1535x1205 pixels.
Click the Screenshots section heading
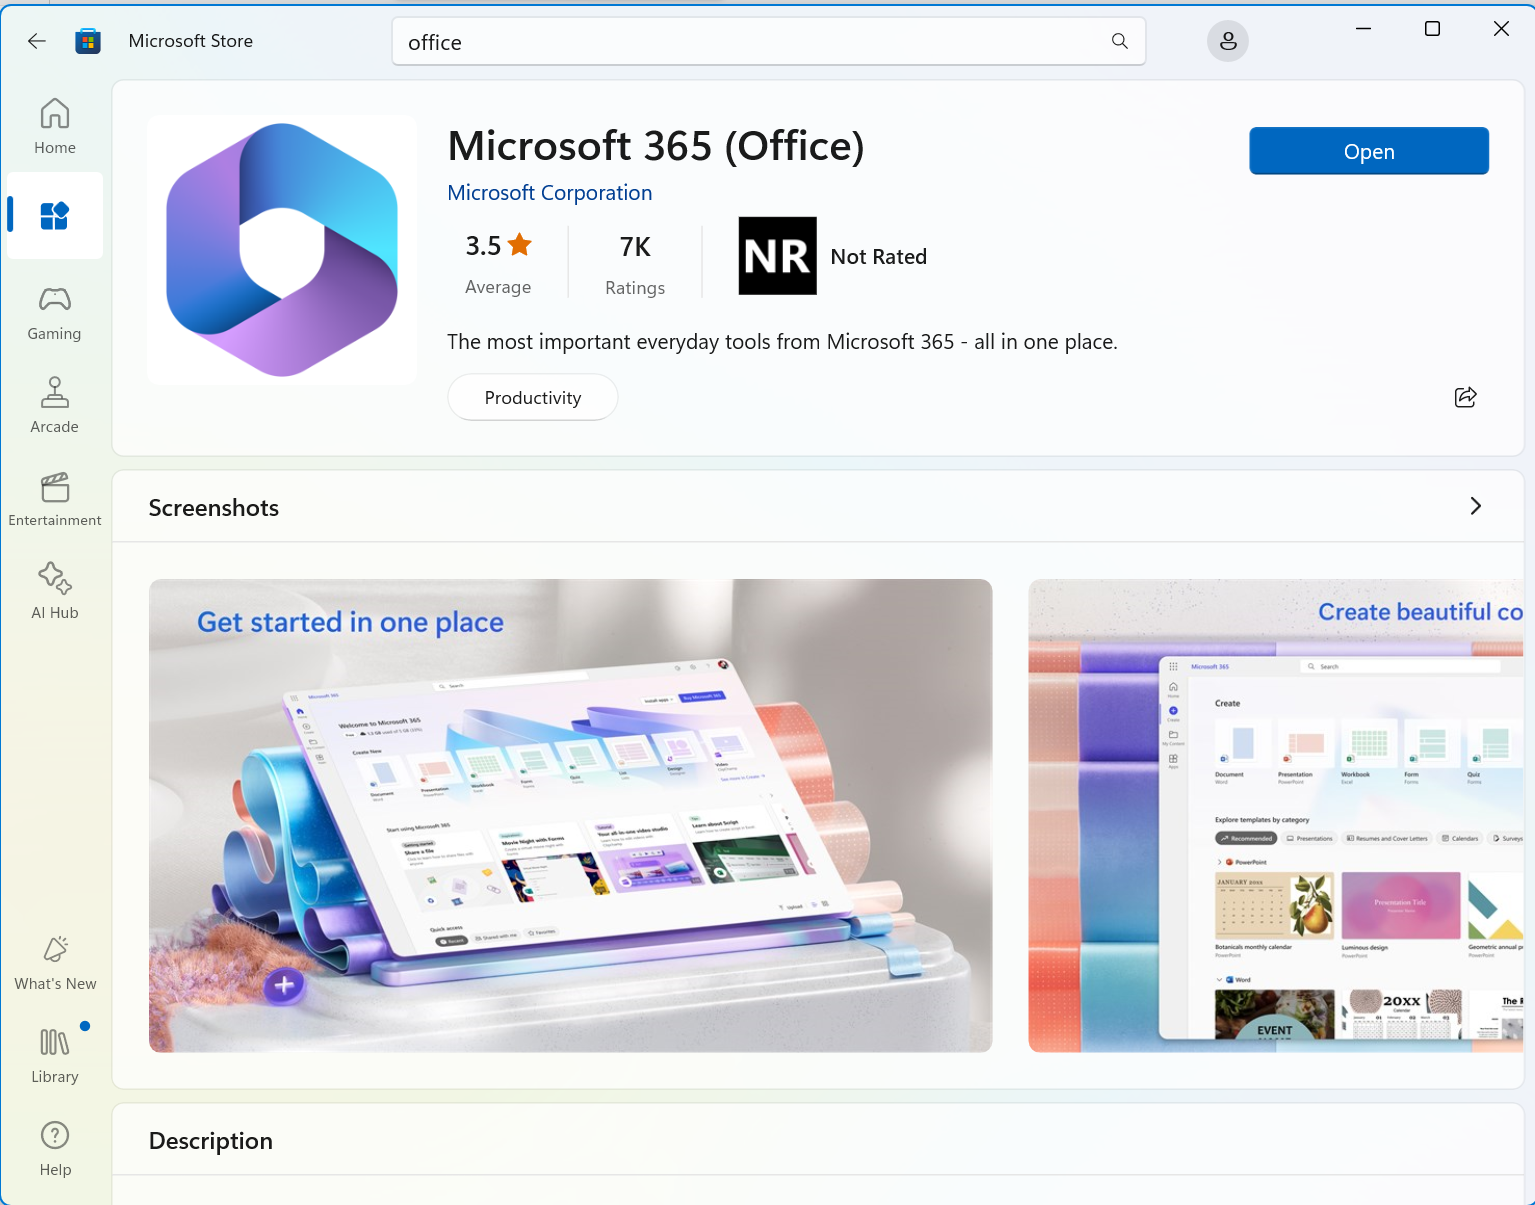[x=214, y=508]
